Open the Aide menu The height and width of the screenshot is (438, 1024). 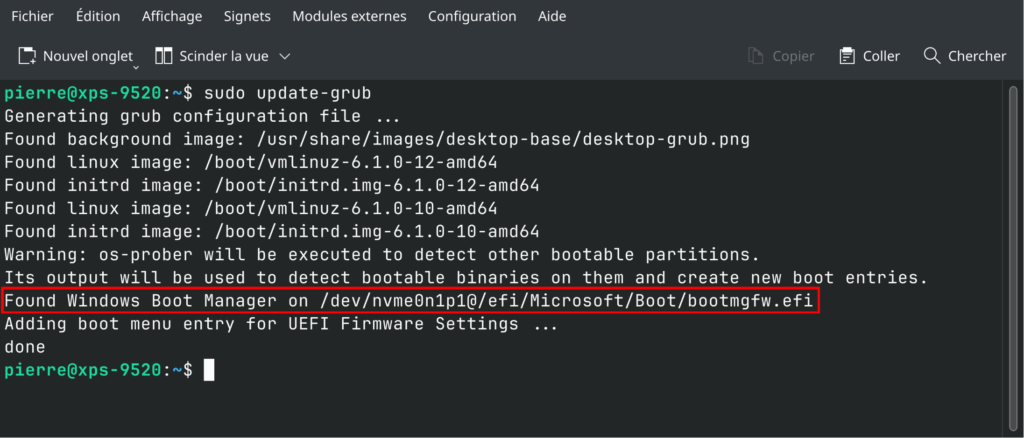[x=552, y=16]
